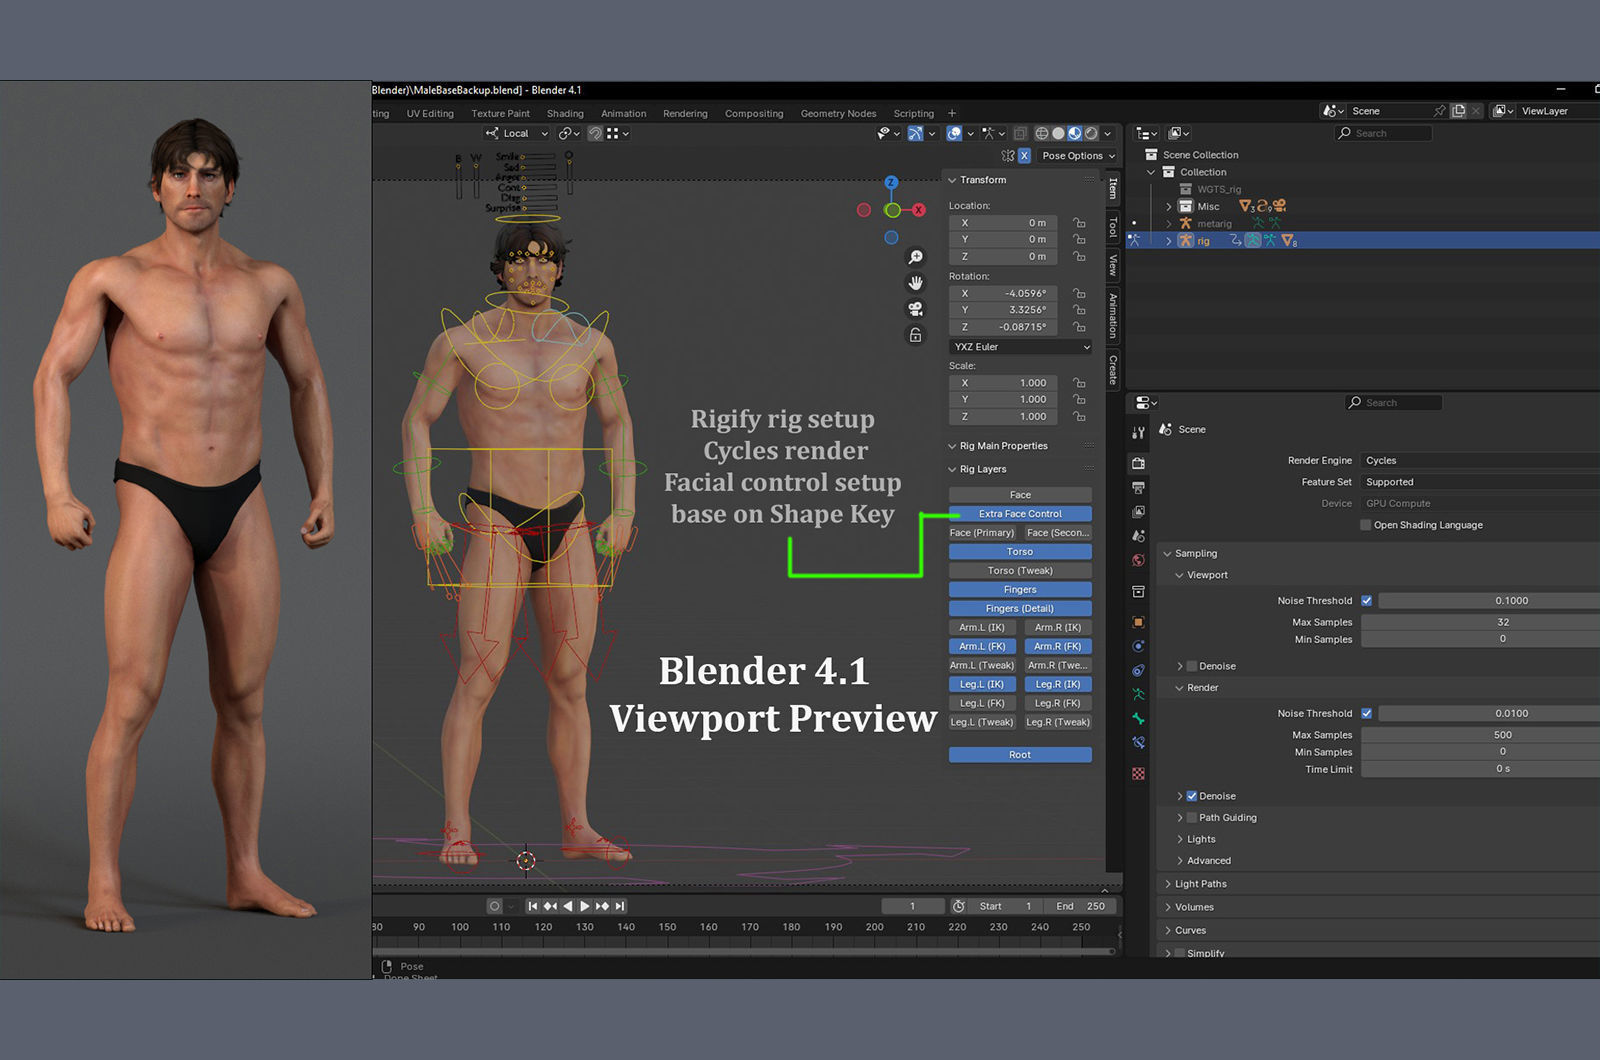
Task: Toggle X-axis mirror in pose options
Action: coord(1024,156)
